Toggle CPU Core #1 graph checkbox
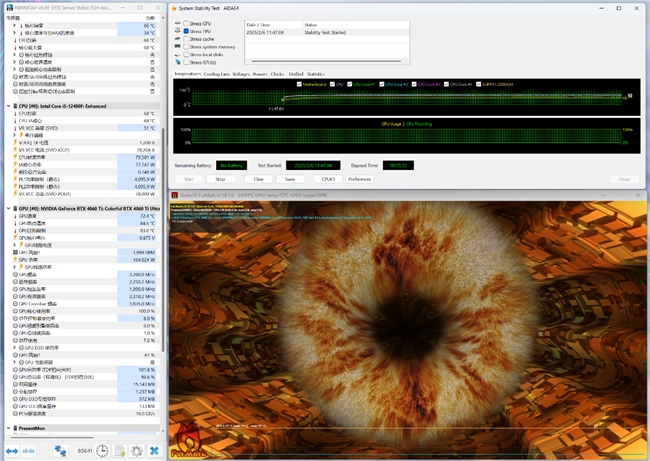 pyautogui.click(x=349, y=84)
